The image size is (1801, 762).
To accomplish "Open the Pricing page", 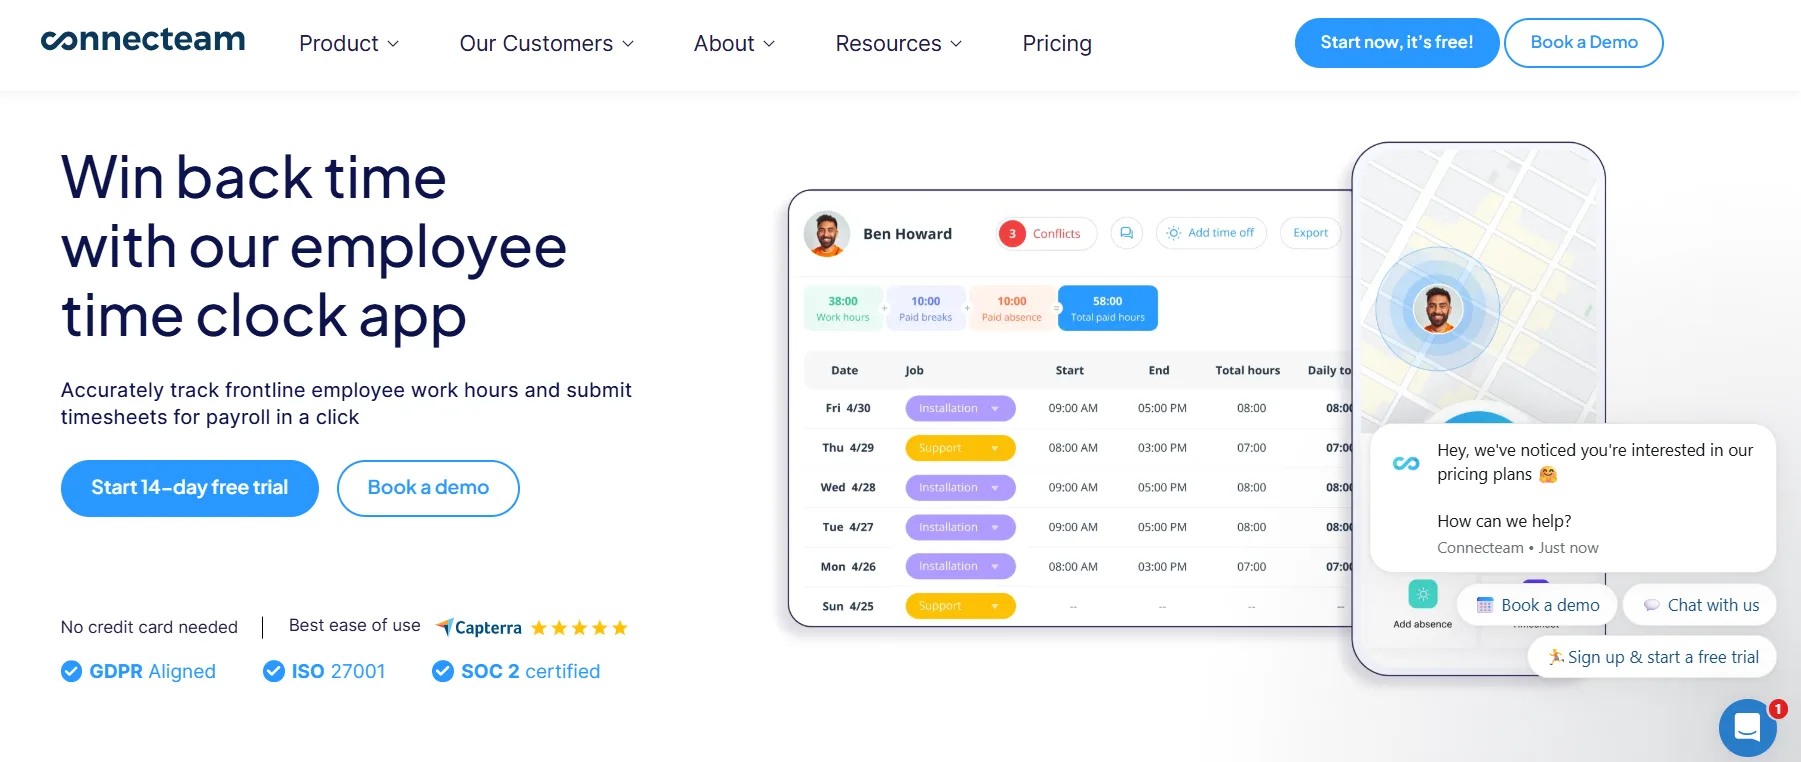I will click(1057, 43).
